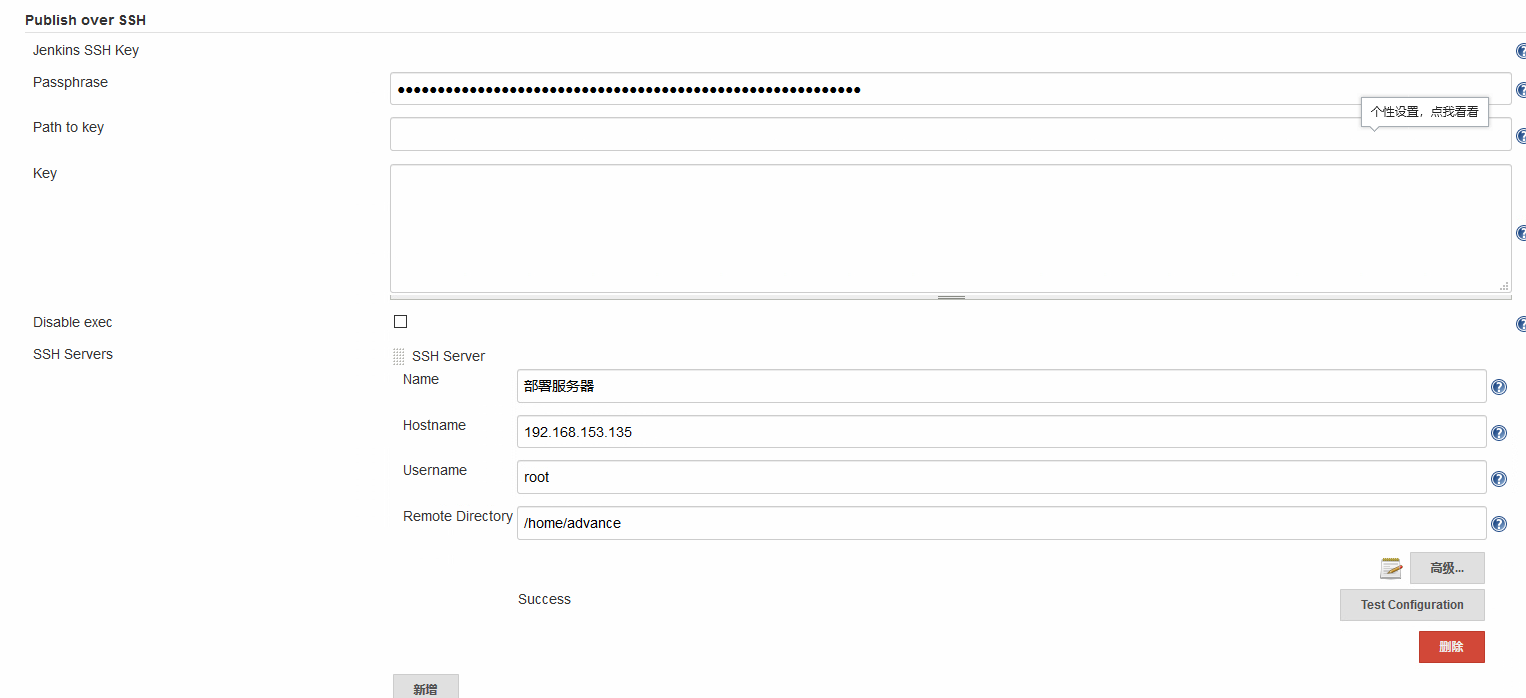Screen dimensions: 1526x698
Task: Open help icon beside Key textarea
Action: point(1521,233)
